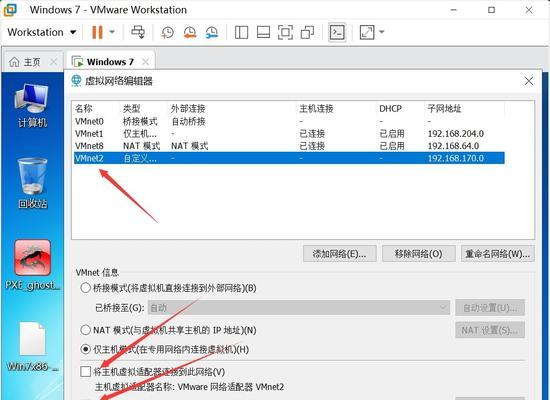Click the 添加网络(E)... button
Screen dimensions: 550x400
pyautogui.click(x=340, y=254)
